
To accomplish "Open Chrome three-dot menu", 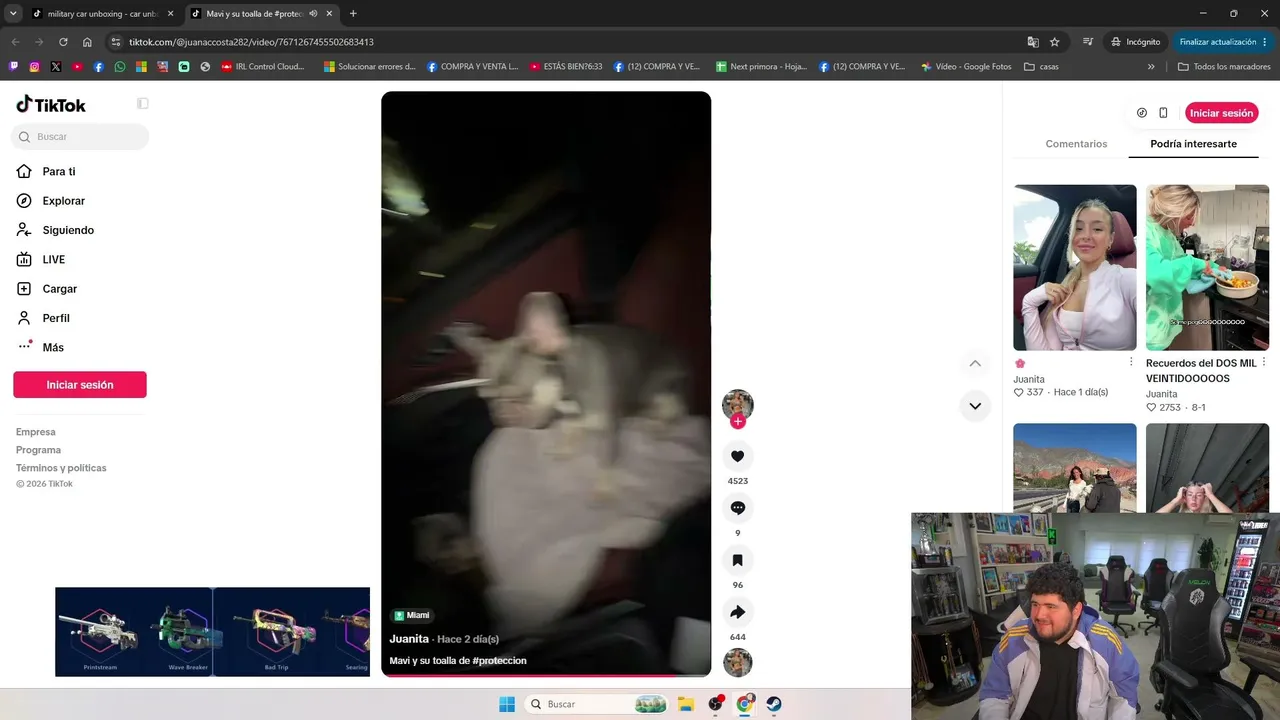I will [1265, 42].
